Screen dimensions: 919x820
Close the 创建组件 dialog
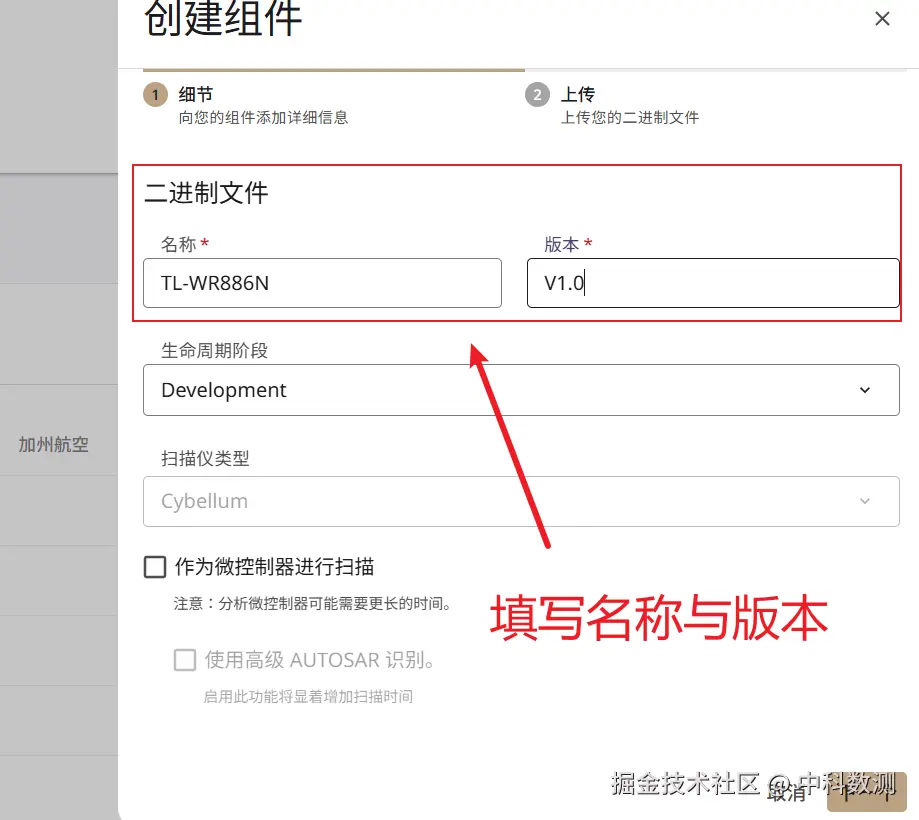(882, 19)
